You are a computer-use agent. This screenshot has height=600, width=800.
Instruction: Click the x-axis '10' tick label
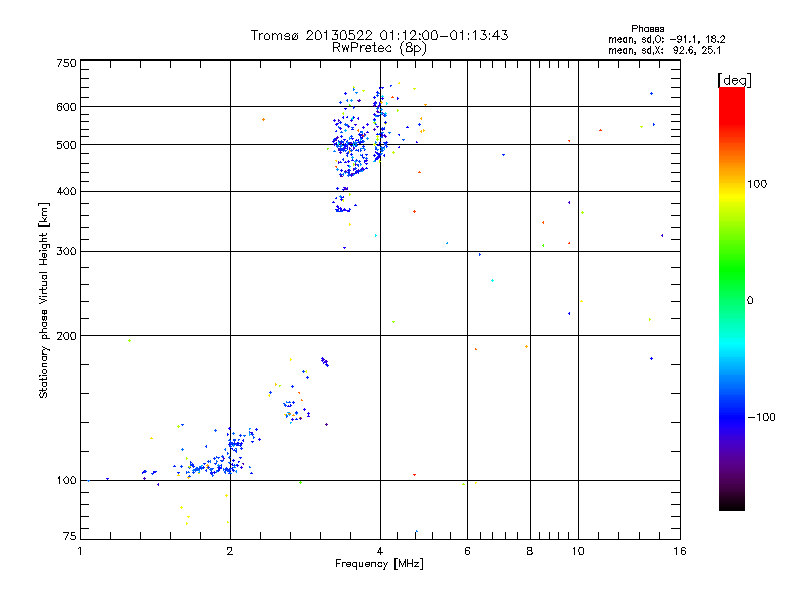tap(578, 551)
